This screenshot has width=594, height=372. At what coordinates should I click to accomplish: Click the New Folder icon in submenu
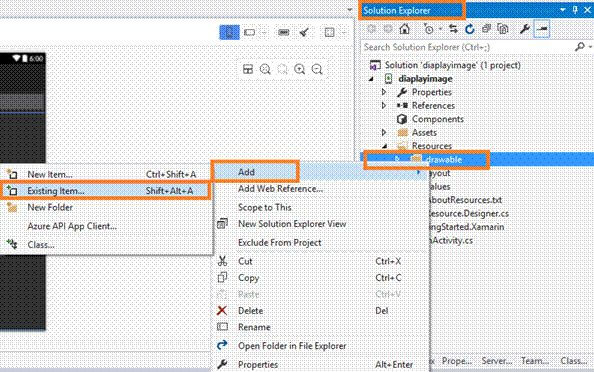coord(12,208)
